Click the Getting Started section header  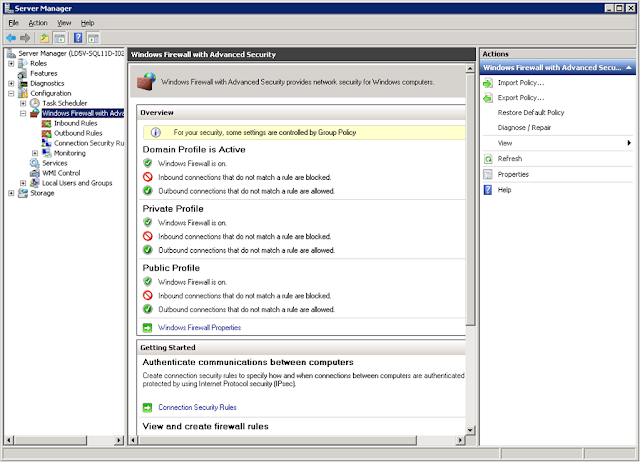pyautogui.click(x=301, y=347)
